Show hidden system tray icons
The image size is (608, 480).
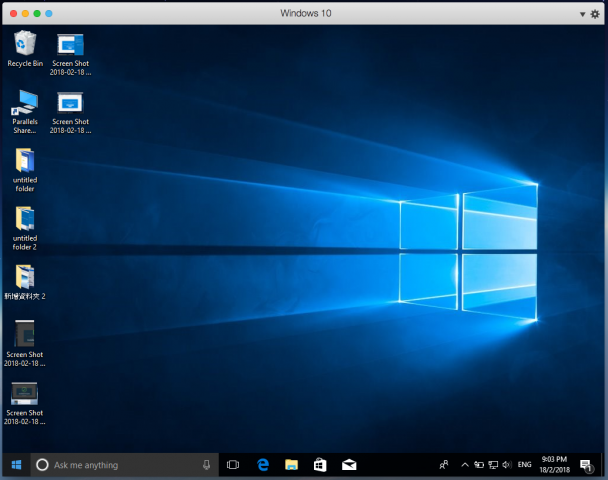tap(465, 464)
